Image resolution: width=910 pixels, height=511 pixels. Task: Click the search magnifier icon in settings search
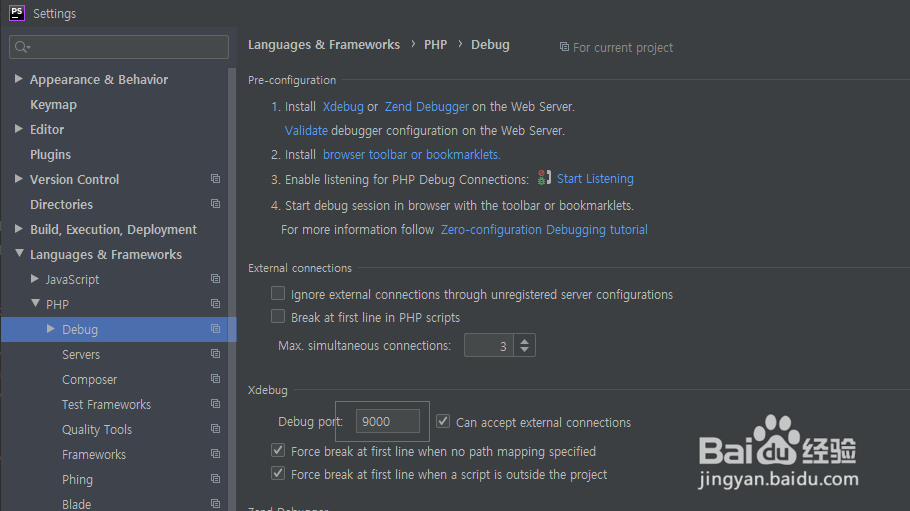[x=22, y=47]
